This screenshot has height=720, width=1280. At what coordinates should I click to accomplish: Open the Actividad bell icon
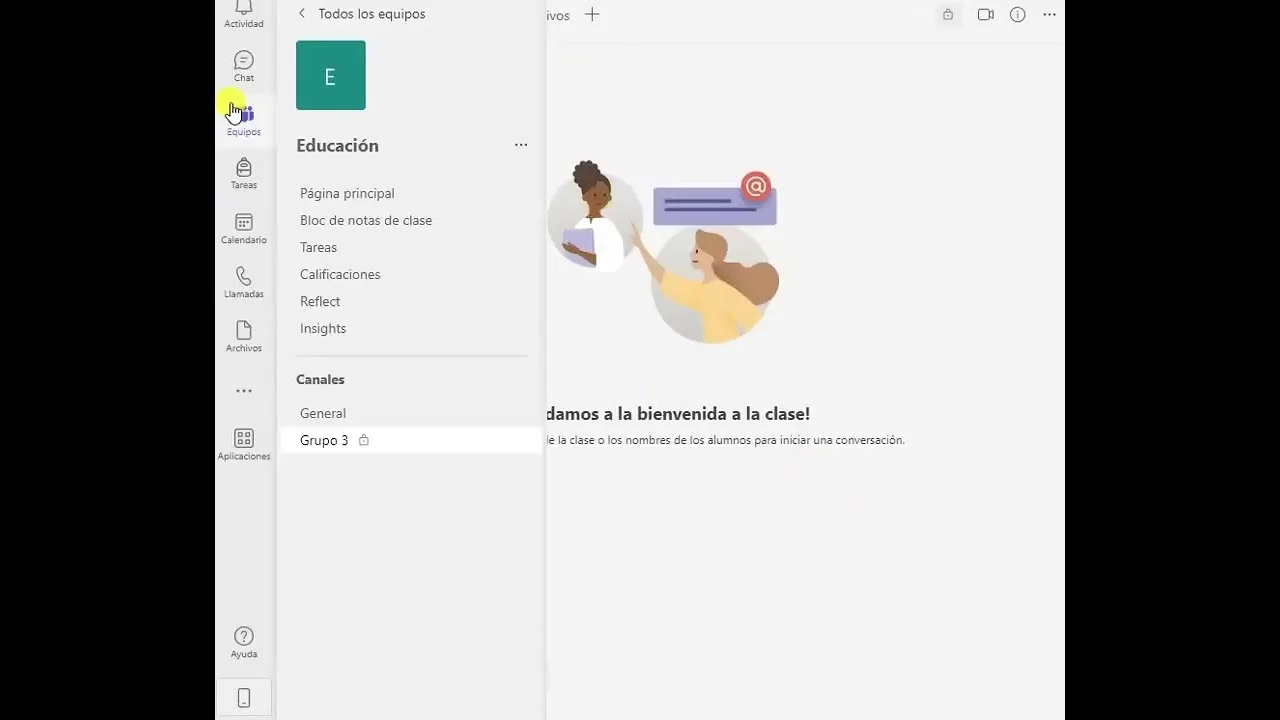[x=244, y=10]
